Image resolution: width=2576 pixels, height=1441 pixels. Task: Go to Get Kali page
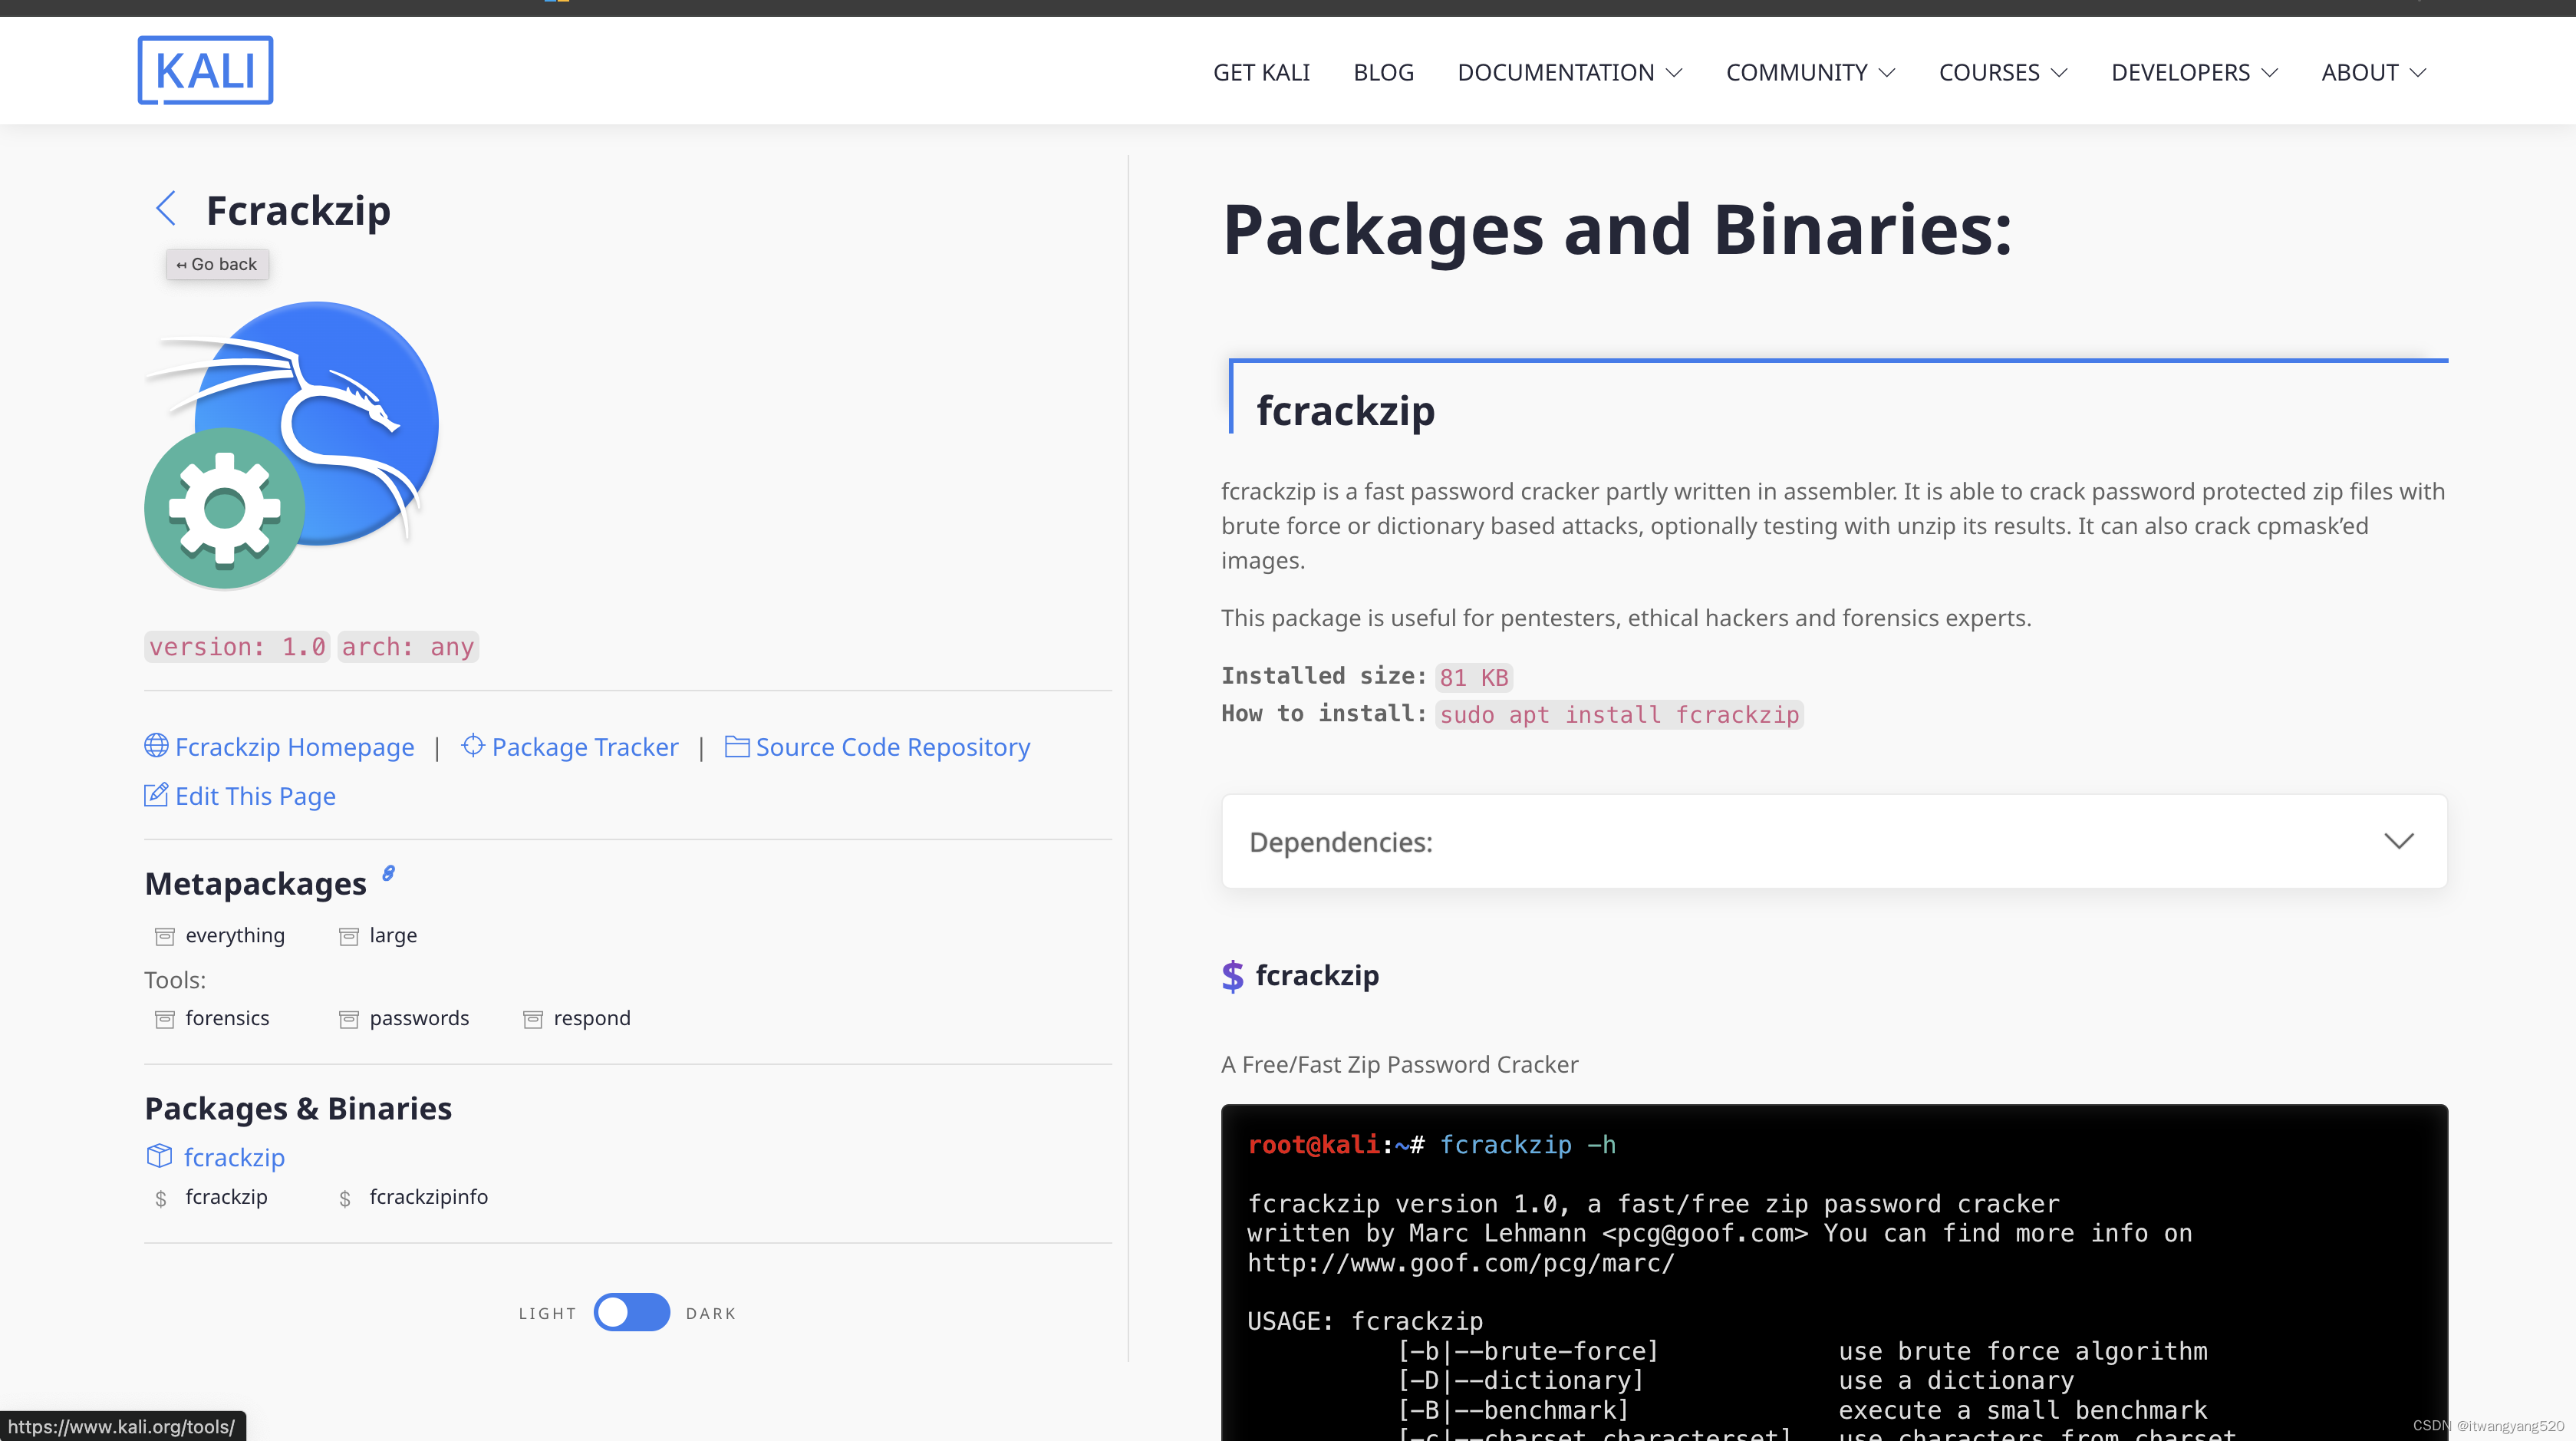point(1261,72)
